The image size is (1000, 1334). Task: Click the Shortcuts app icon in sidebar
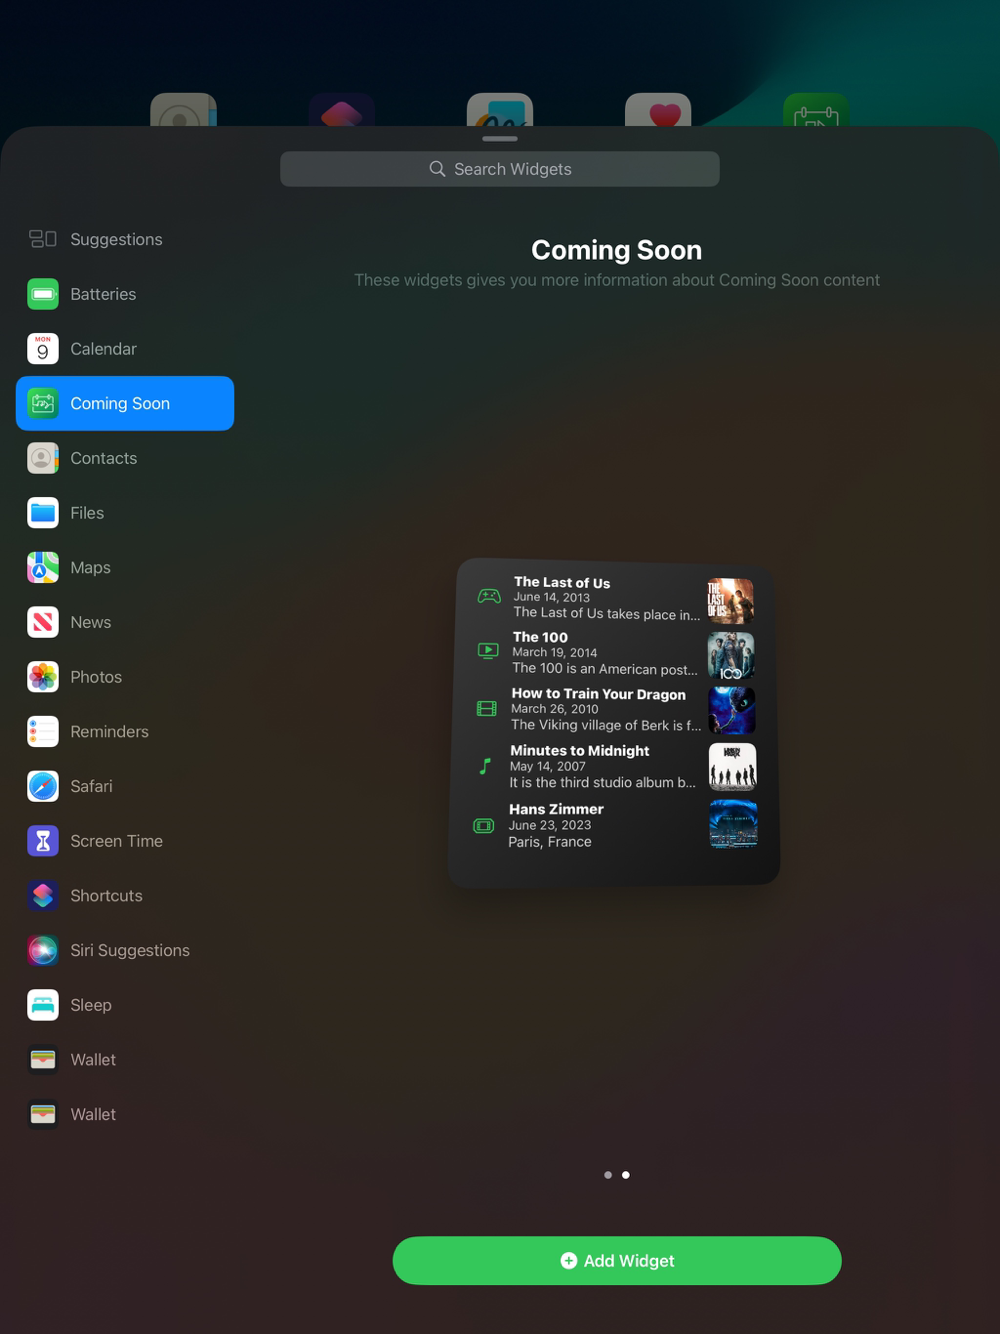43,895
